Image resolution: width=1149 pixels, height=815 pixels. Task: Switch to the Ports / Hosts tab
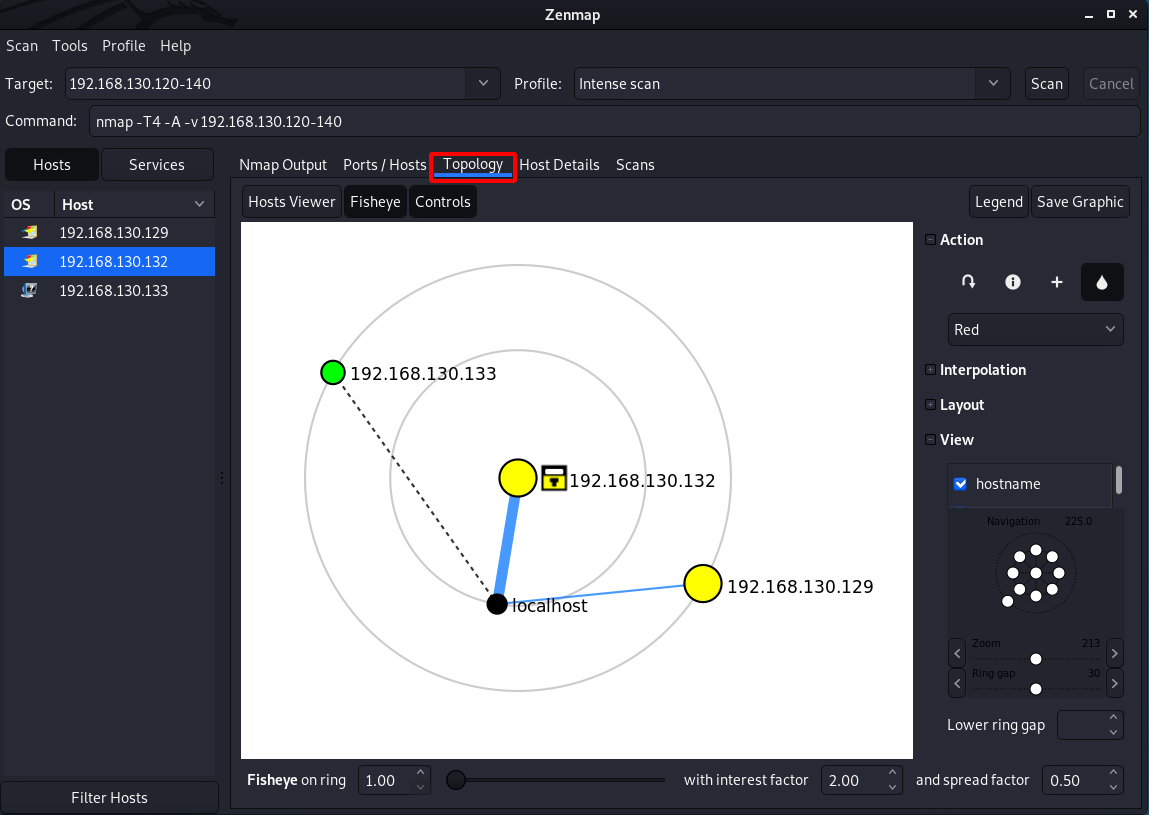pyautogui.click(x=385, y=165)
